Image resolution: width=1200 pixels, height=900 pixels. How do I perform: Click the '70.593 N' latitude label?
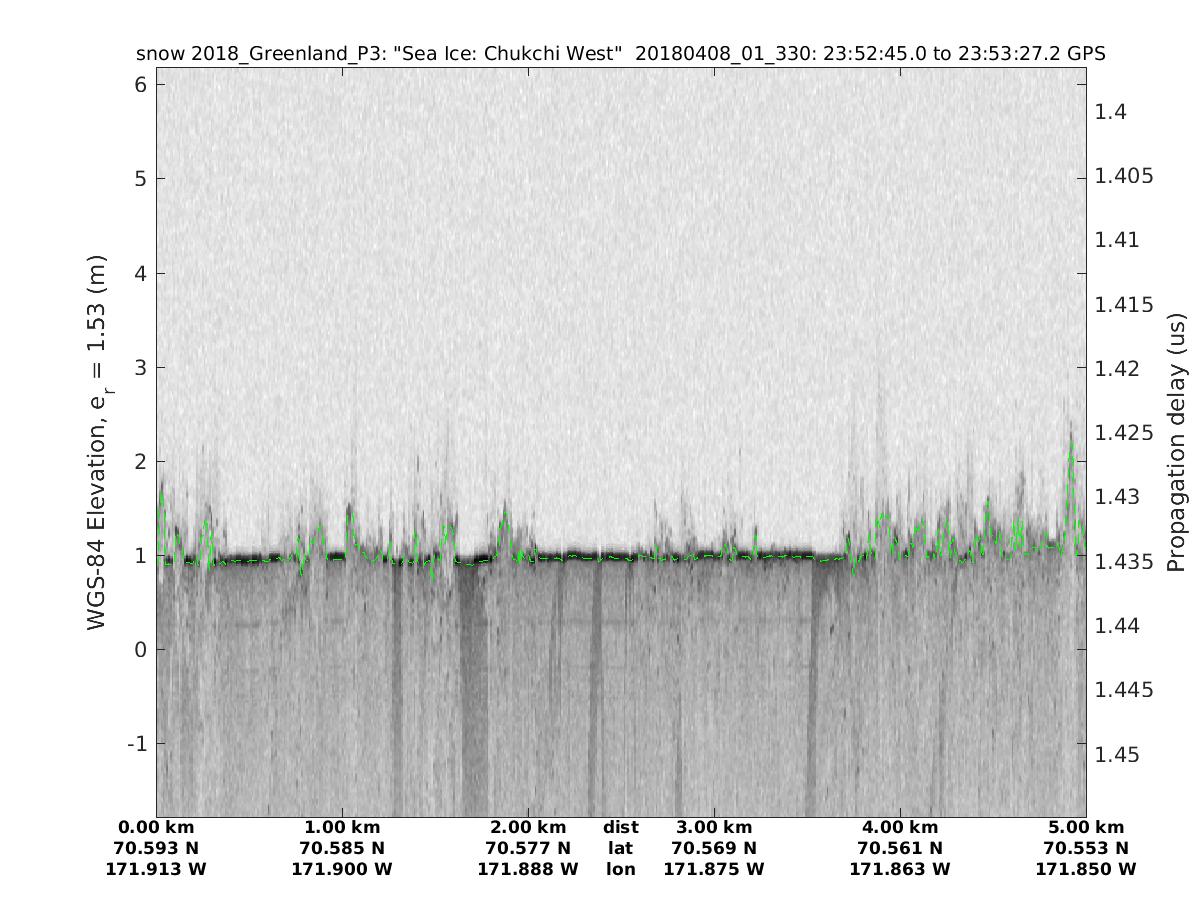pyautogui.click(x=157, y=848)
